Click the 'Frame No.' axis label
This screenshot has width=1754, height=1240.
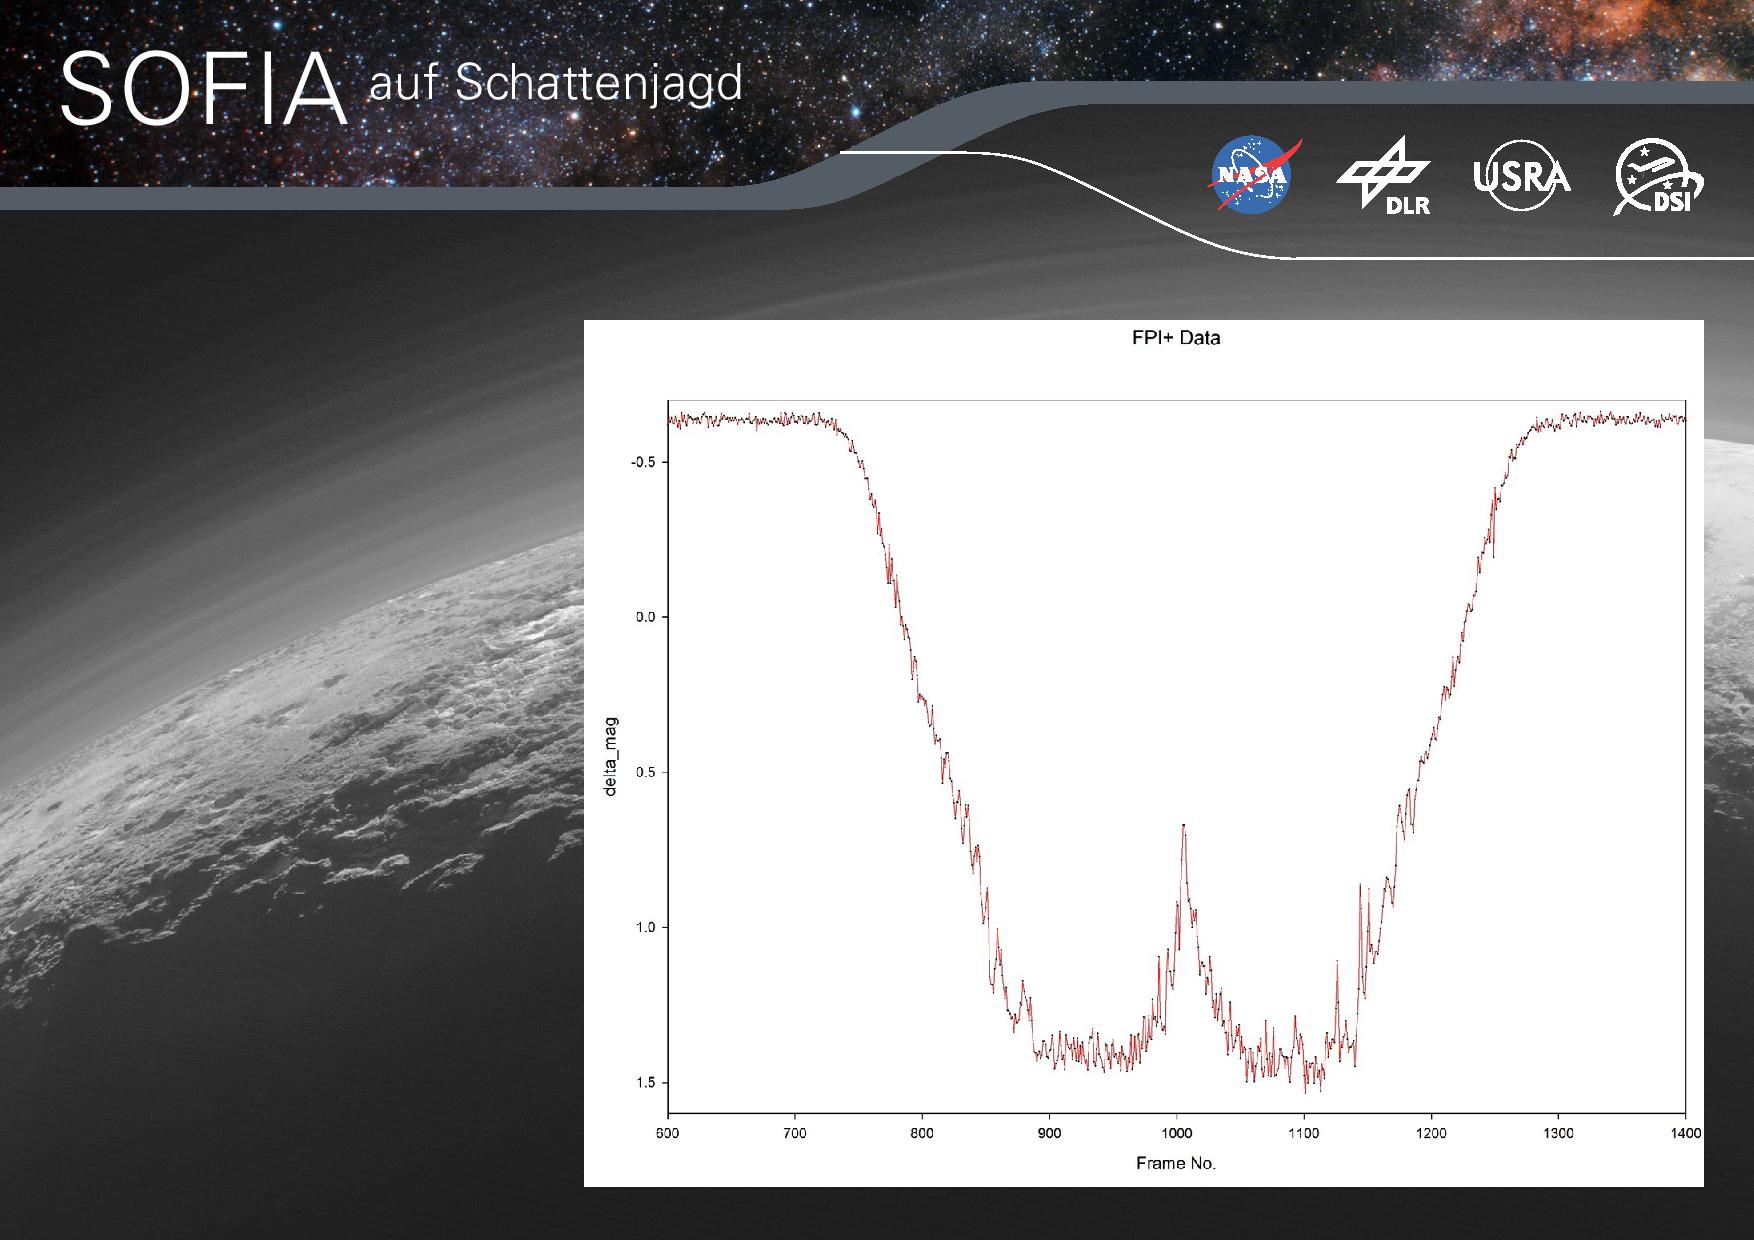1176,1163
